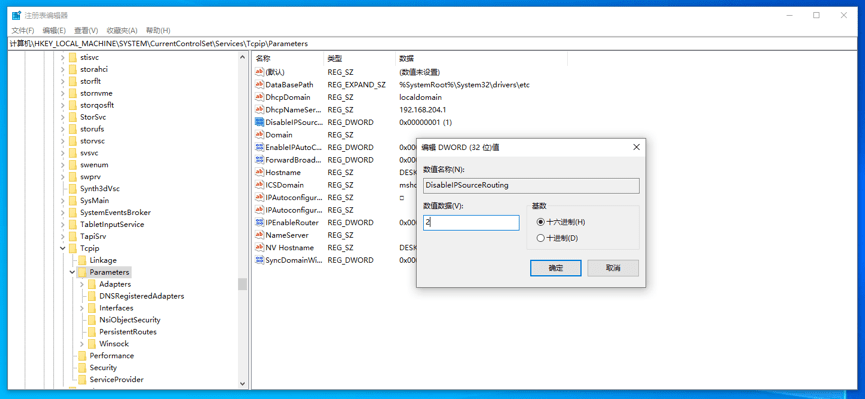Click the EnableIPAutoConfiguration DWORD icon

[260, 147]
